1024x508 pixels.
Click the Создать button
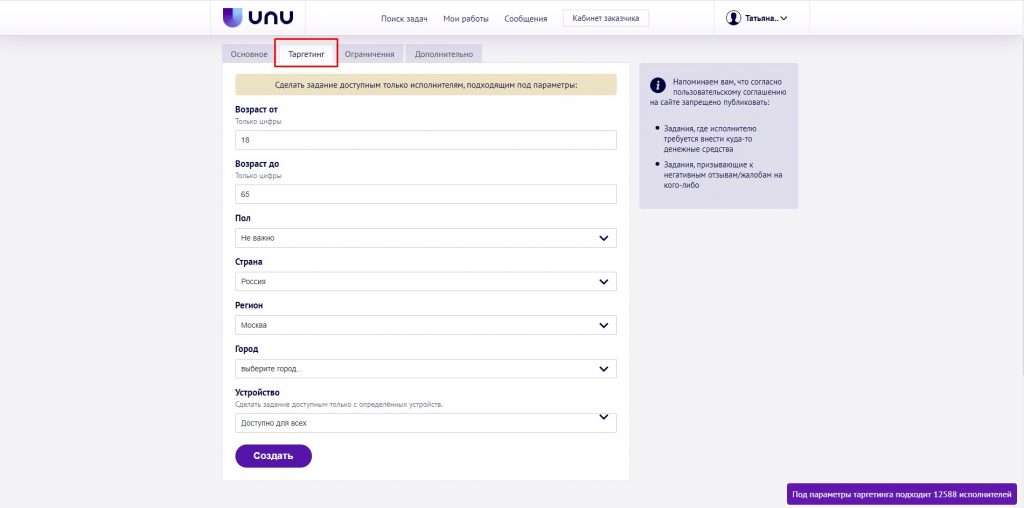coord(273,456)
